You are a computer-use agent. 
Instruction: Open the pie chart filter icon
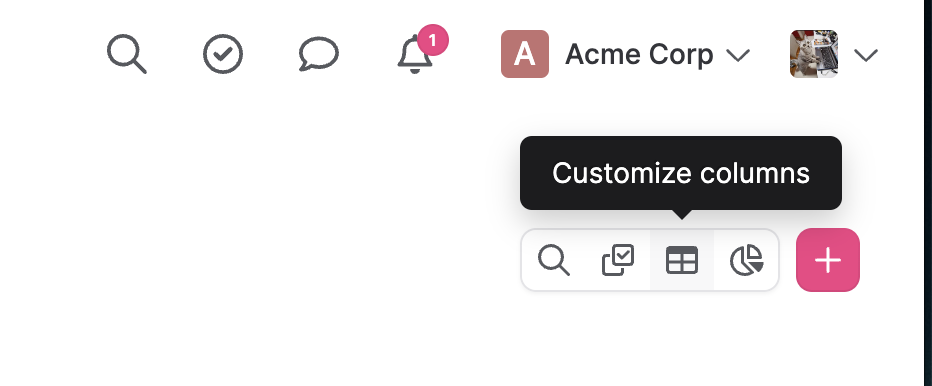tap(746, 261)
